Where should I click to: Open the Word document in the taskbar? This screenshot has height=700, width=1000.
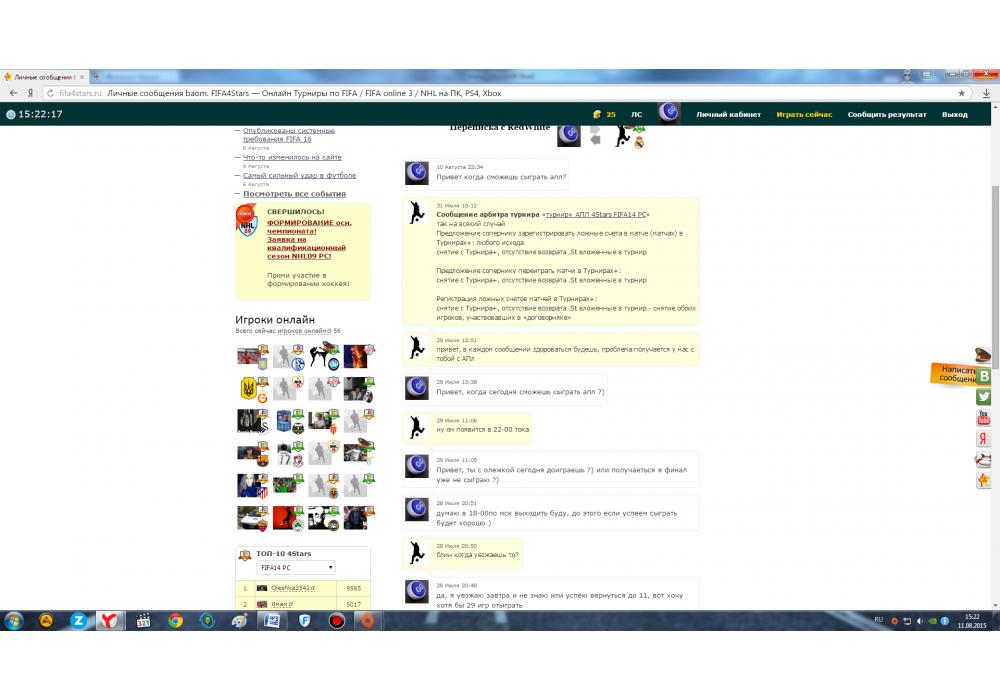coord(271,620)
